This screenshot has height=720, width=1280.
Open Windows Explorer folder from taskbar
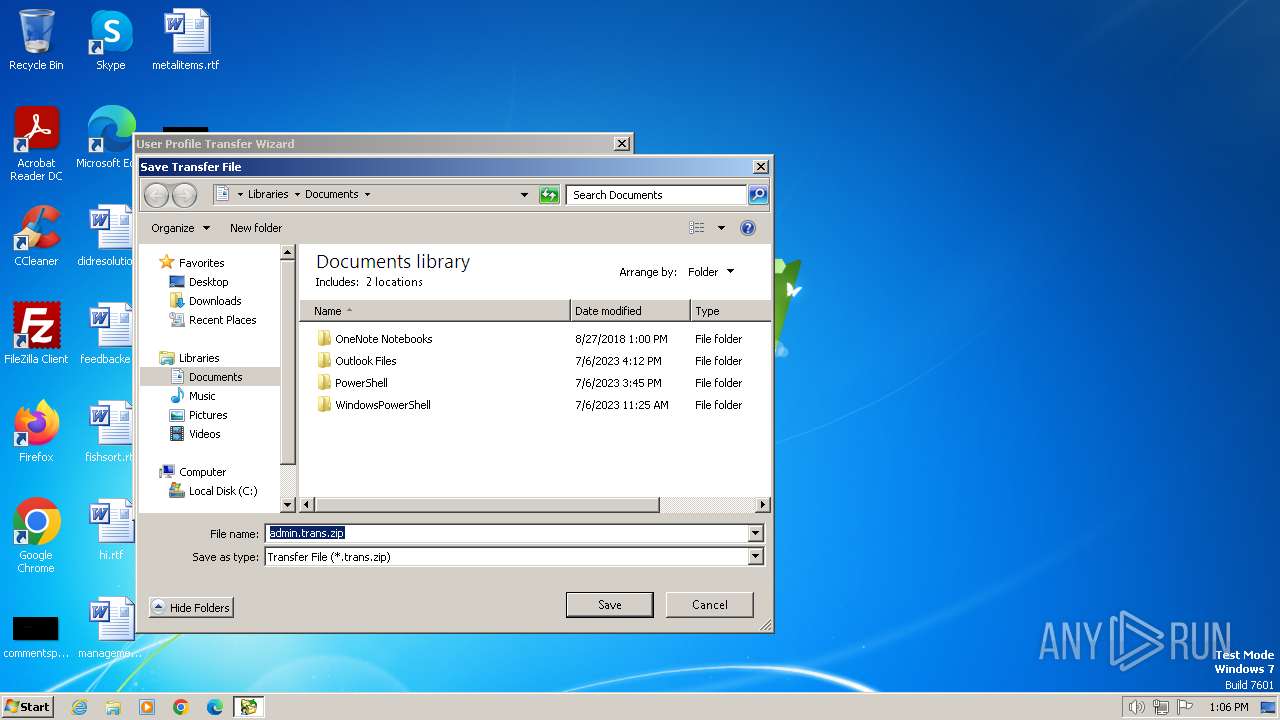pyautogui.click(x=113, y=707)
